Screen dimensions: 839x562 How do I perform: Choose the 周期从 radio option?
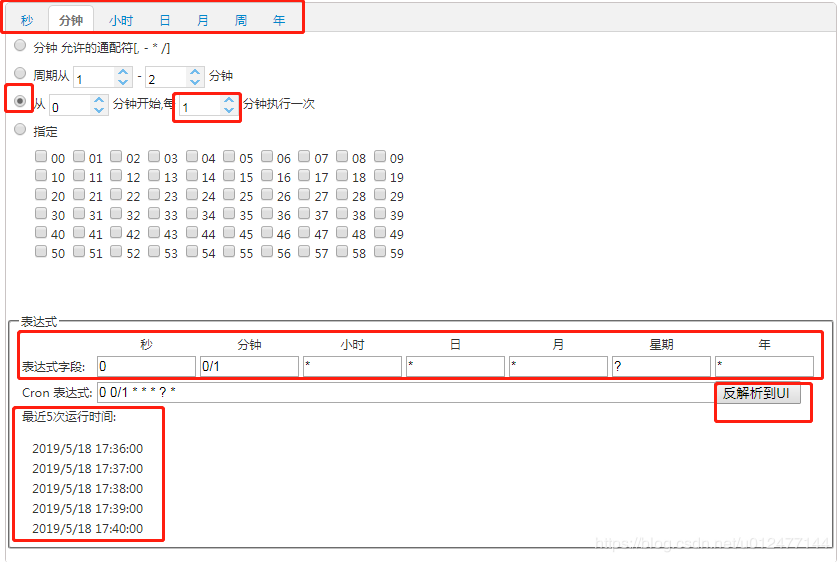[20, 73]
